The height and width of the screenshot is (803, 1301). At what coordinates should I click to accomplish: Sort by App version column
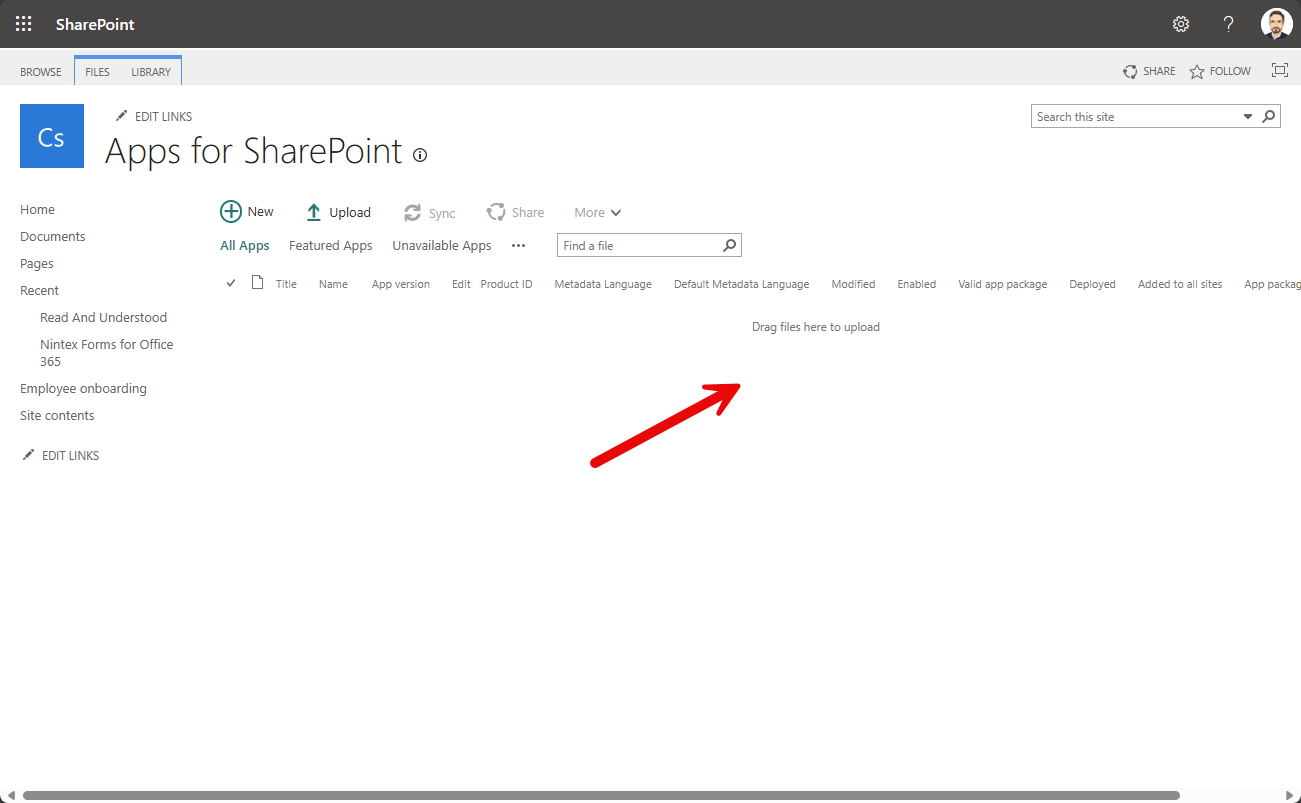(401, 284)
